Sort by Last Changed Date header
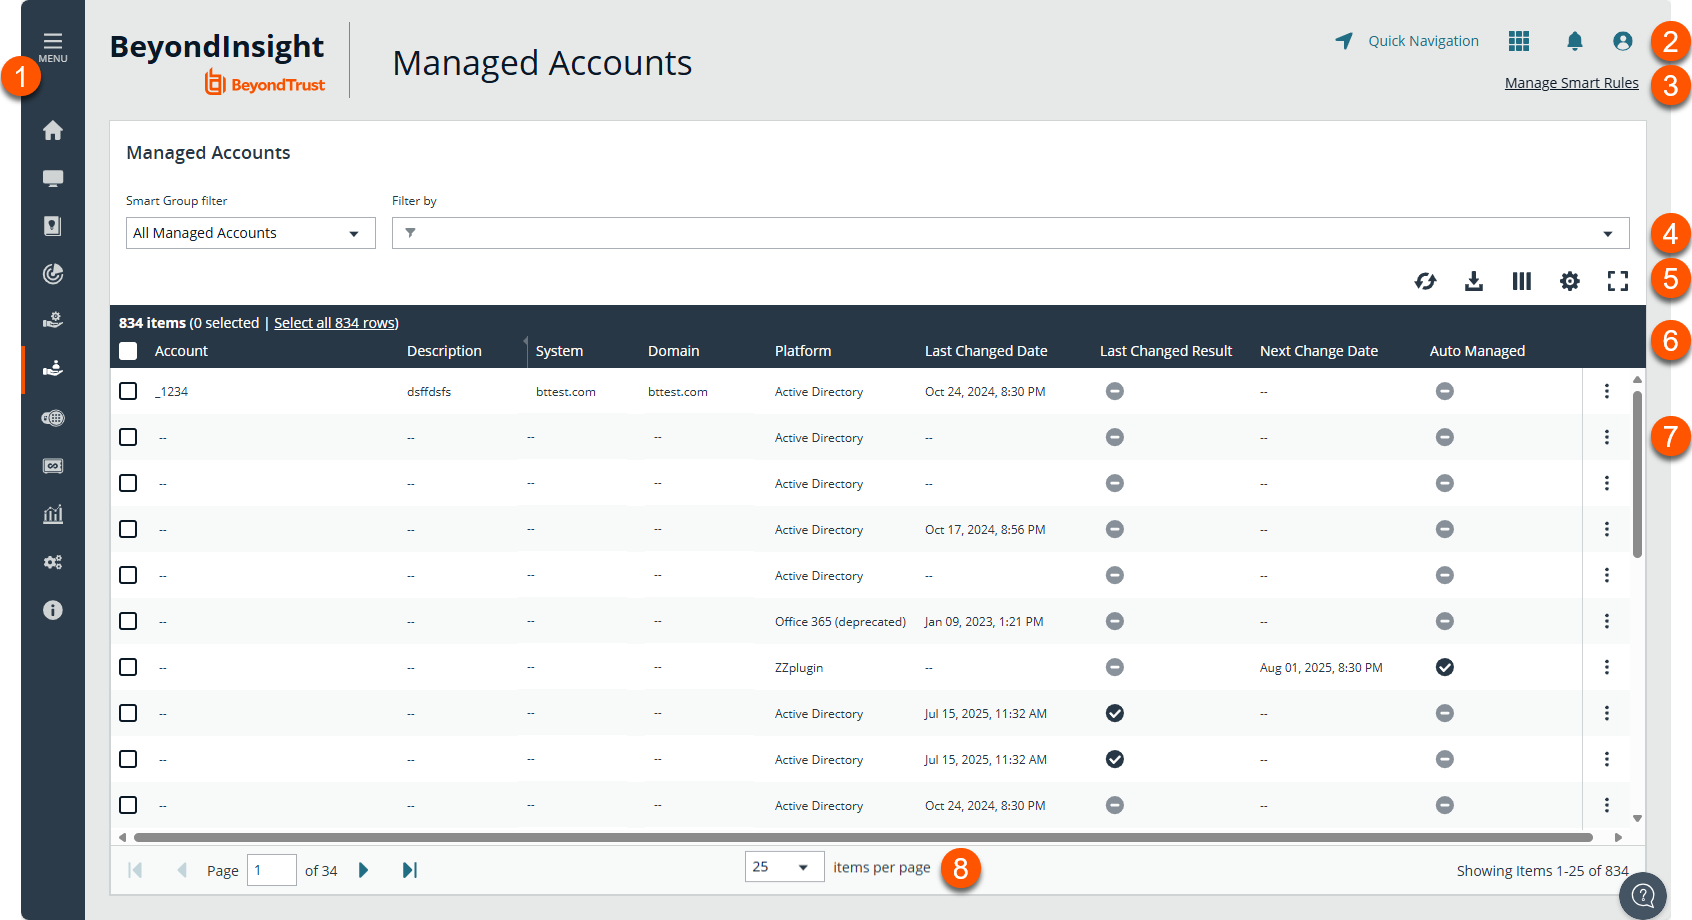Screen dimensions: 1692x920 (x=986, y=351)
